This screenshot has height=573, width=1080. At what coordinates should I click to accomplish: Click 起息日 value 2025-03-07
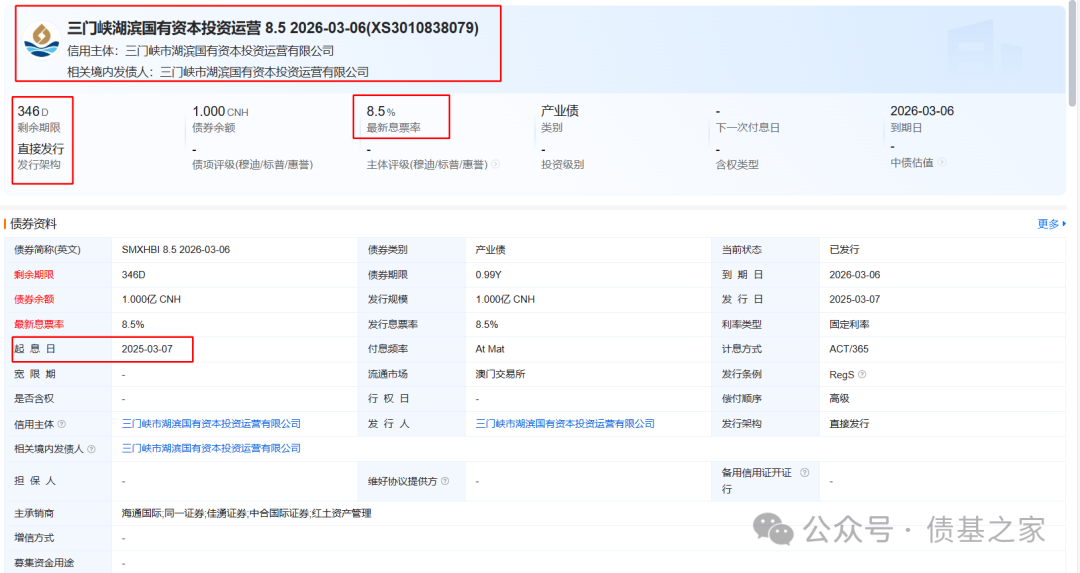pos(147,349)
